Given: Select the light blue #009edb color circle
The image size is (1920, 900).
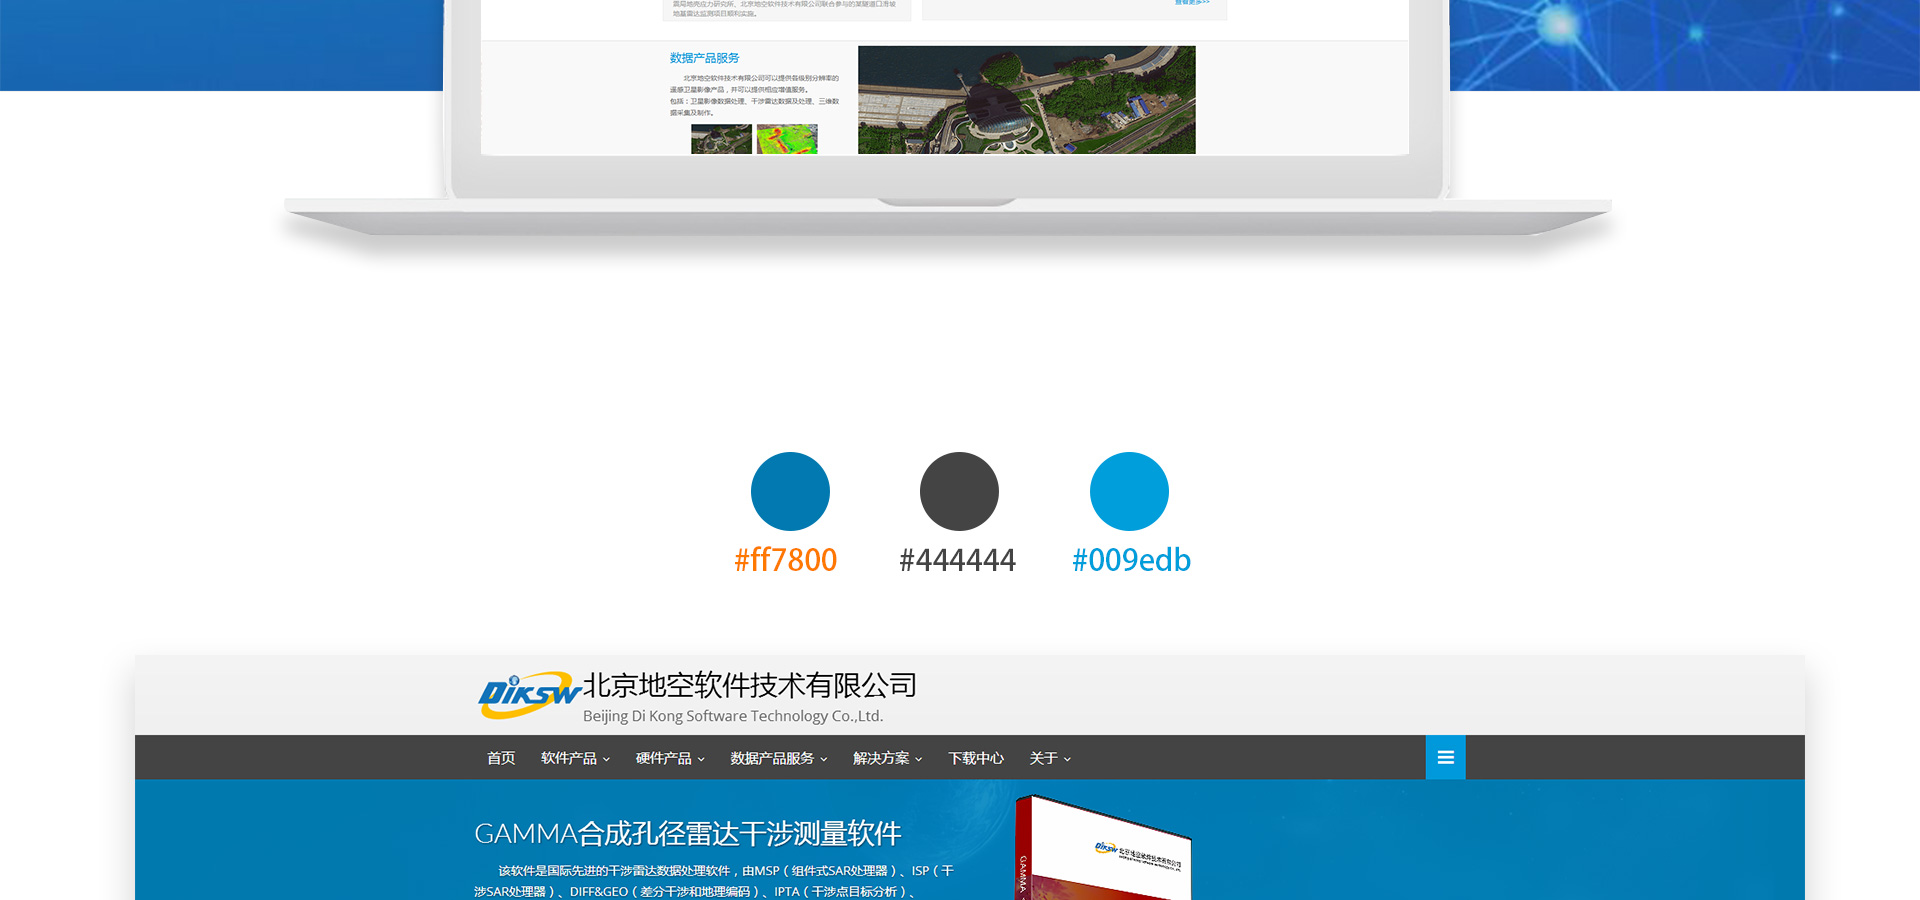Looking at the screenshot, I should point(1129,491).
